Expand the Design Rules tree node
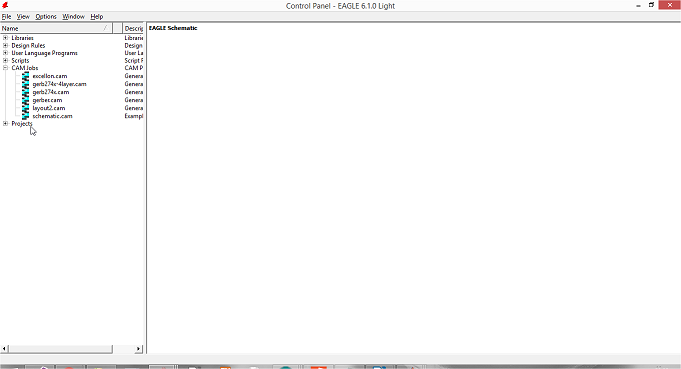 (x=5, y=45)
